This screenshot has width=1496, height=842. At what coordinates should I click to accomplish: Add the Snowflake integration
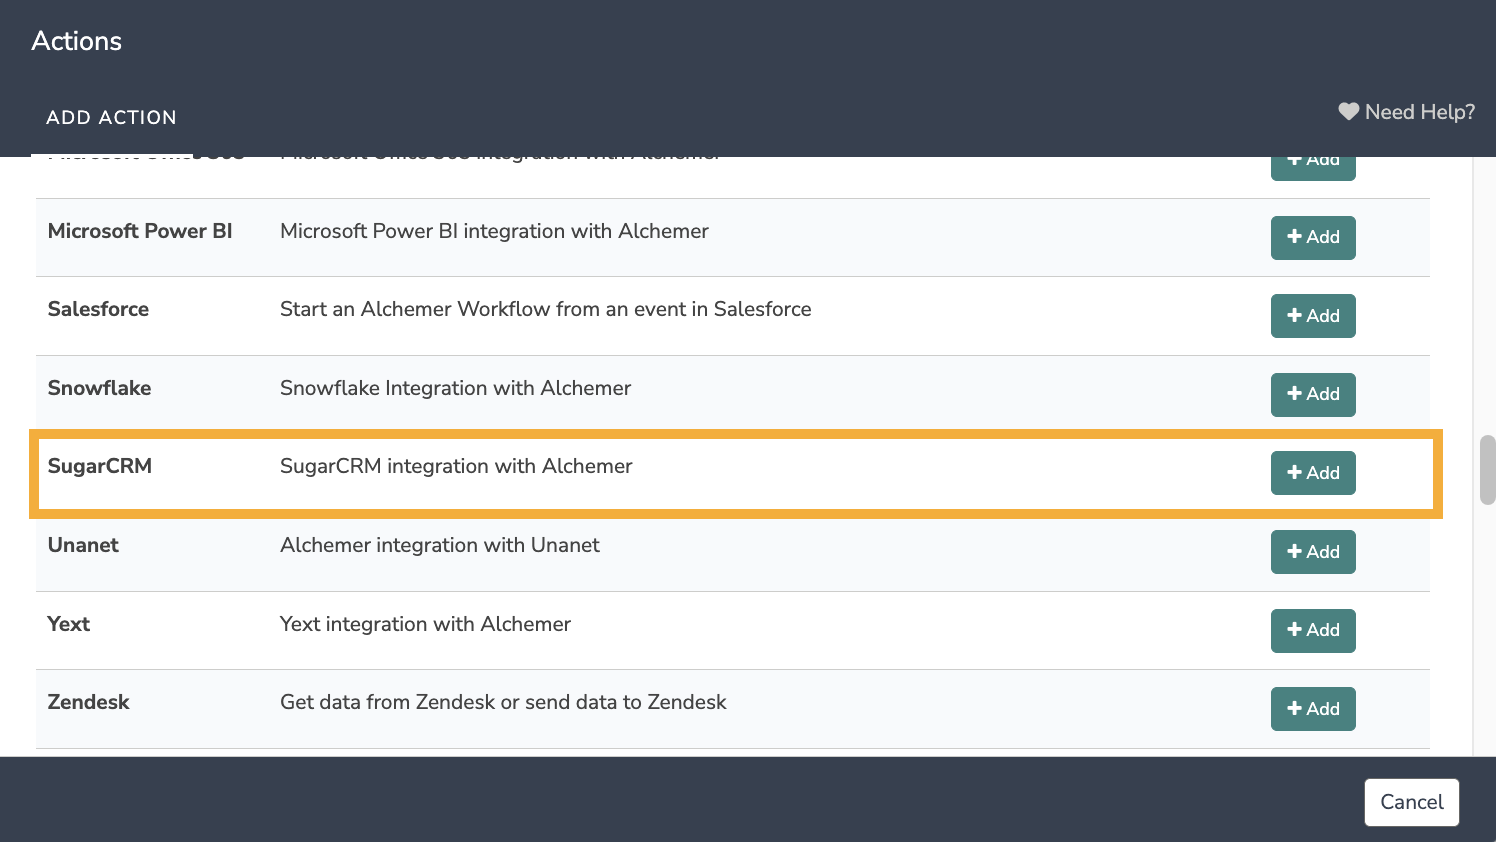coord(1312,395)
